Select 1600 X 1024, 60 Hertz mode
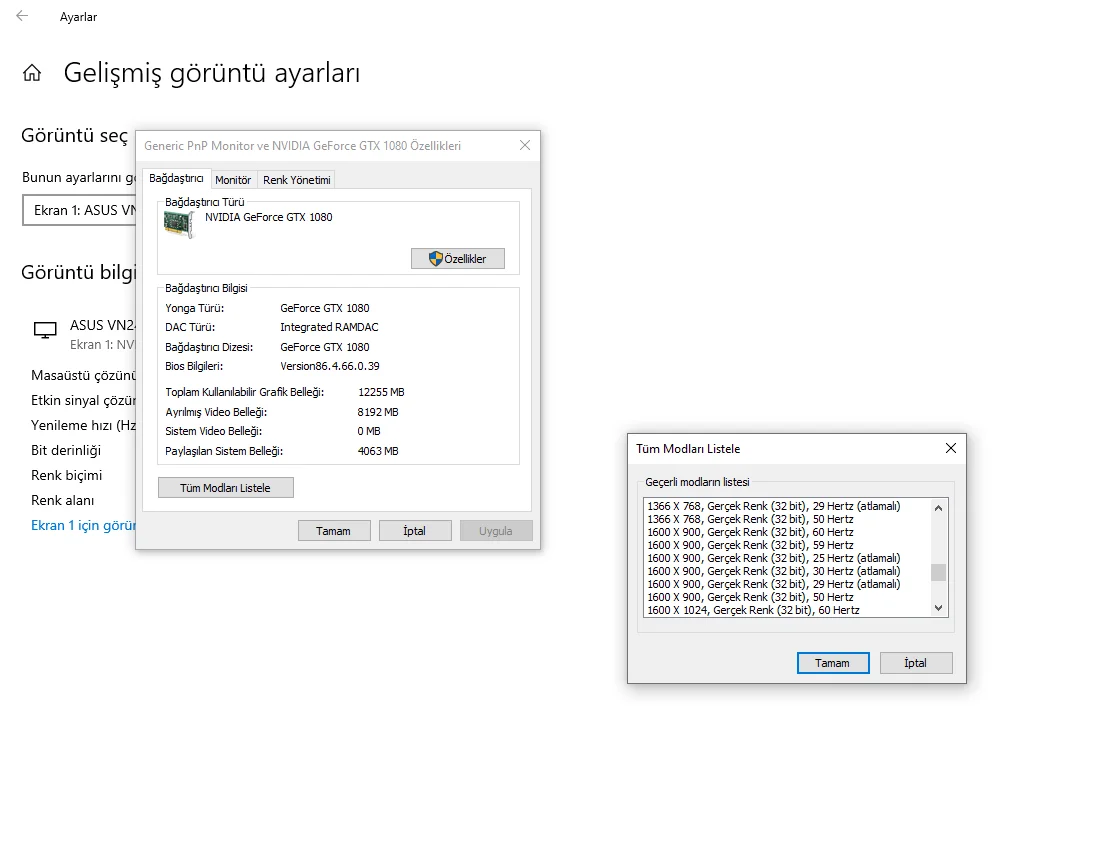1116x849 pixels. coord(753,610)
